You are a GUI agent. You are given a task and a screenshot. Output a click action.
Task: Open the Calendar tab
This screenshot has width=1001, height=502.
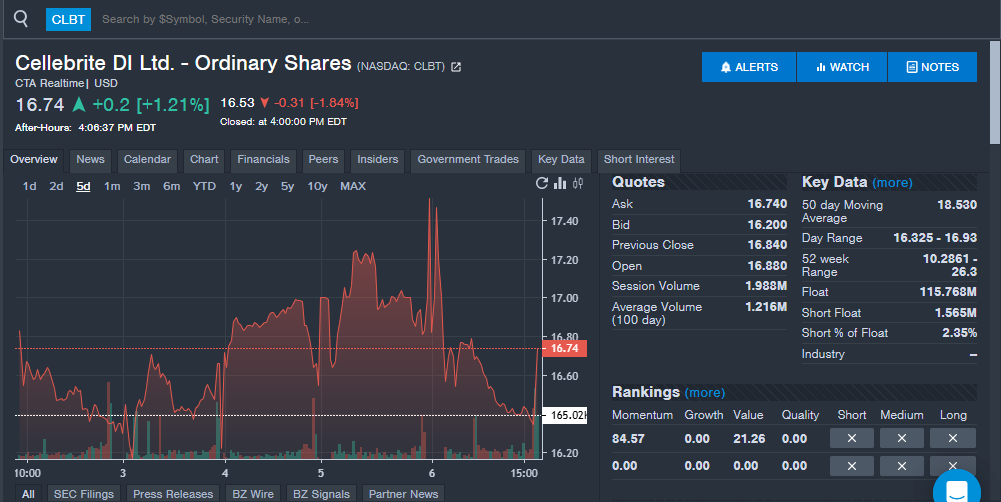point(147,160)
